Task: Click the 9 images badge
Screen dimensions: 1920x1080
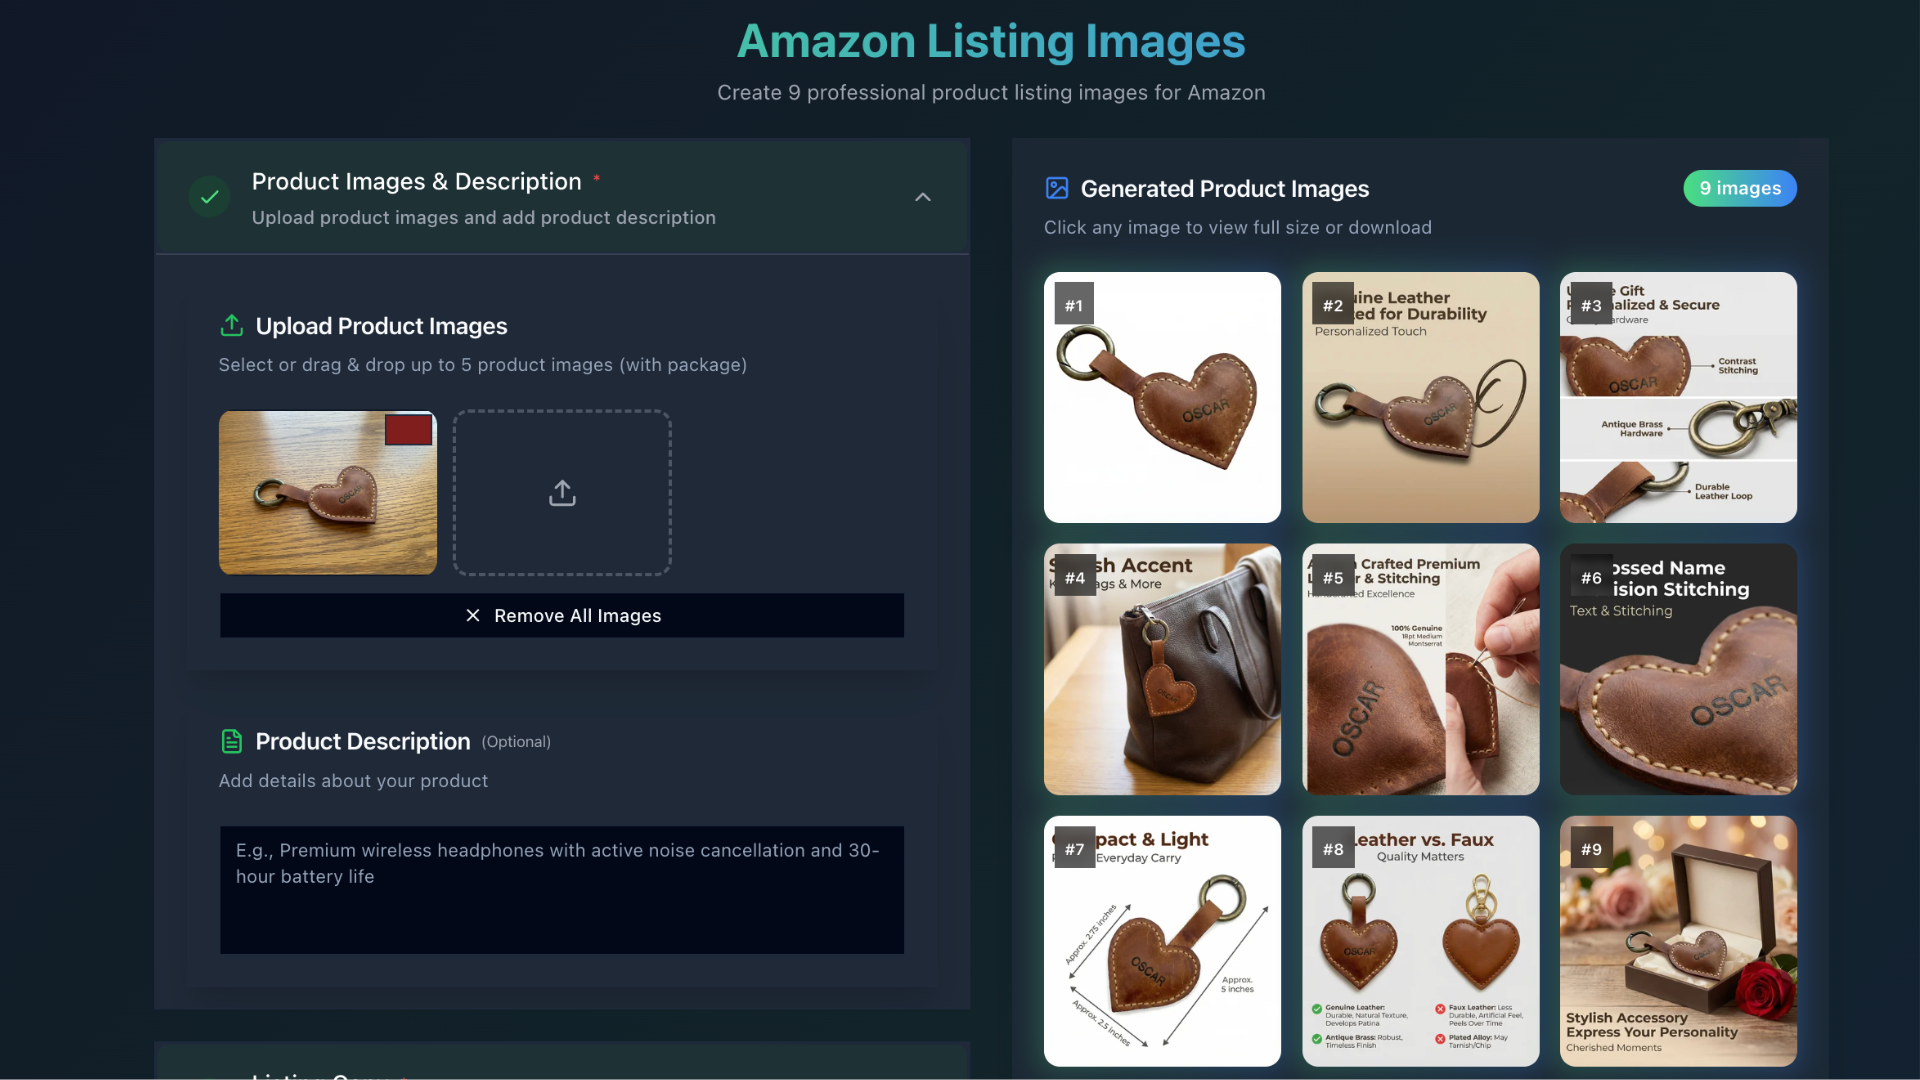Action: click(1740, 188)
